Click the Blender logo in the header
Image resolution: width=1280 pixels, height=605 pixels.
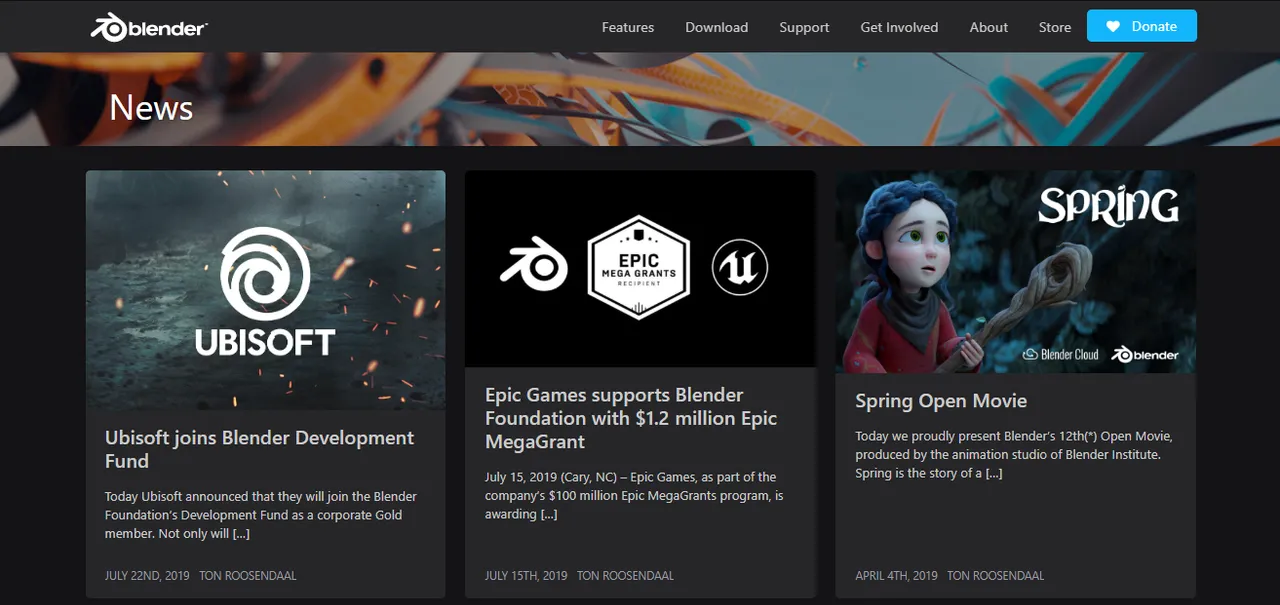tap(148, 27)
